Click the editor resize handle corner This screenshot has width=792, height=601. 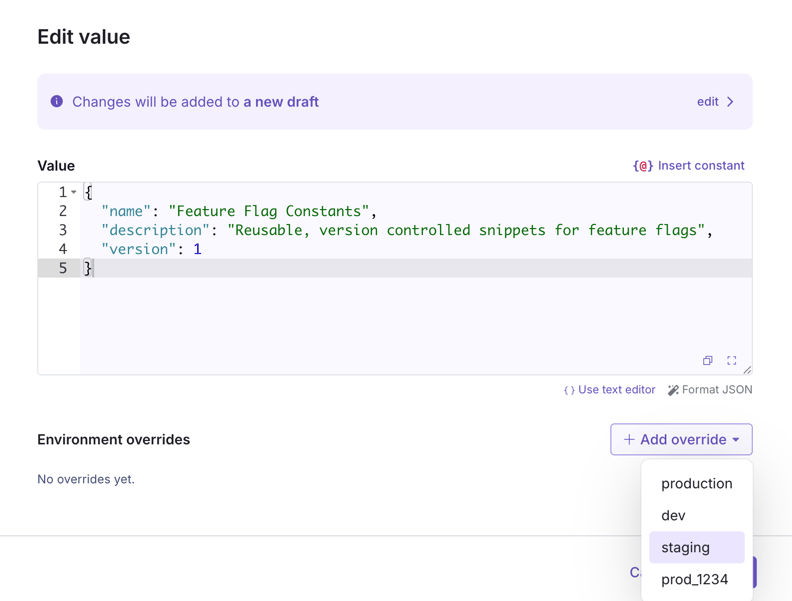[747, 370]
